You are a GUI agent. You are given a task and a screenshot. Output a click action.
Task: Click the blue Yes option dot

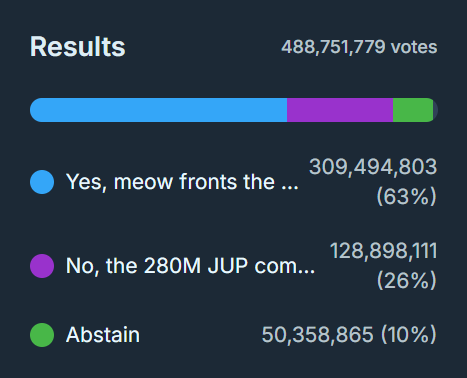coord(42,182)
